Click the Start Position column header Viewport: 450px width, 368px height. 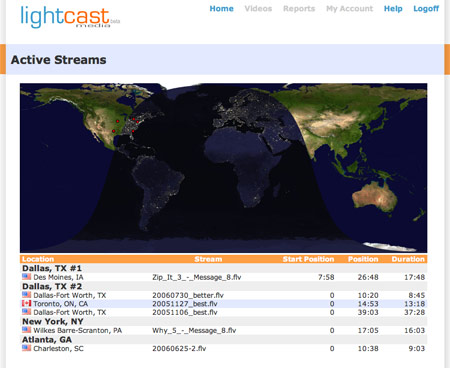(x=308, y=259)
